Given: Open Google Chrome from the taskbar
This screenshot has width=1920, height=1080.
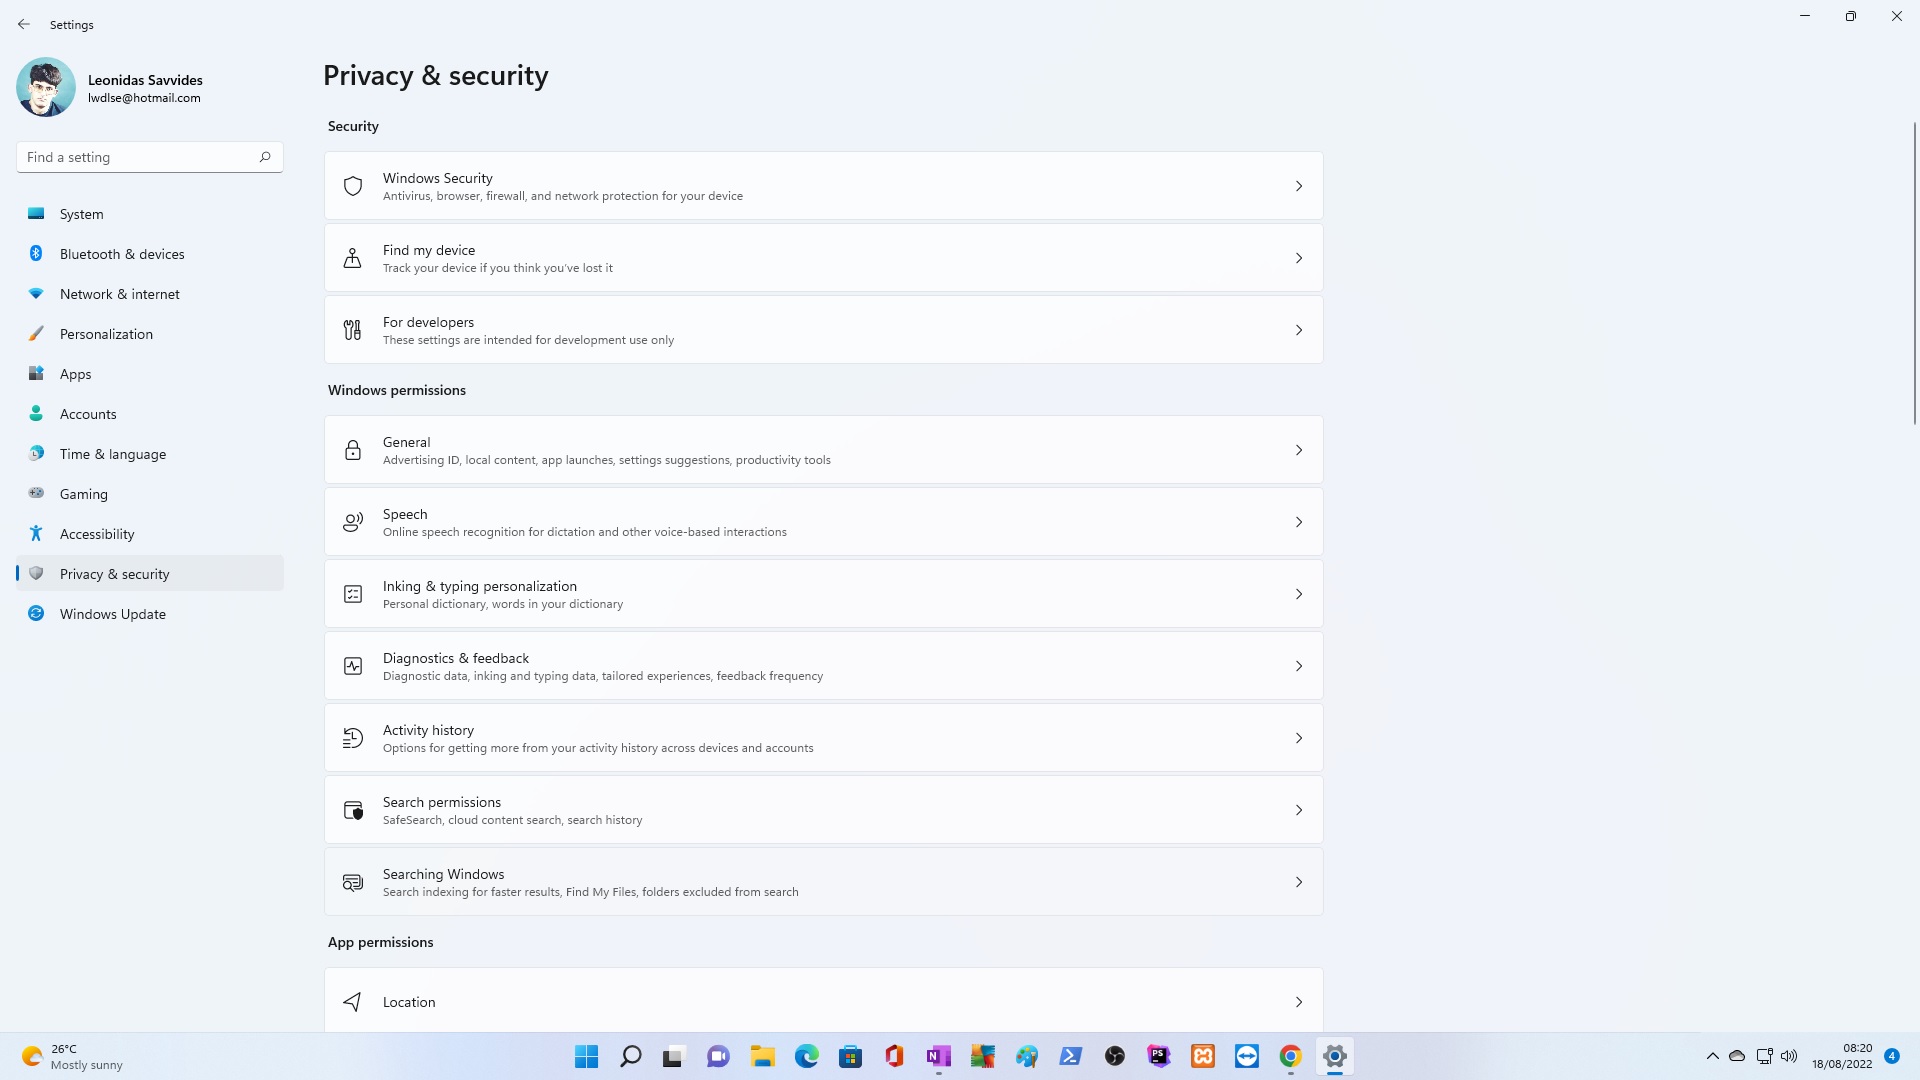Looking at the screenshot, I should [1291, 1056].
